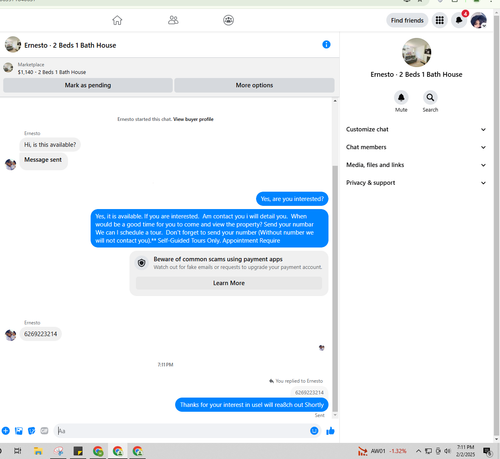Click the volume icon in system tray

[447, 451]
